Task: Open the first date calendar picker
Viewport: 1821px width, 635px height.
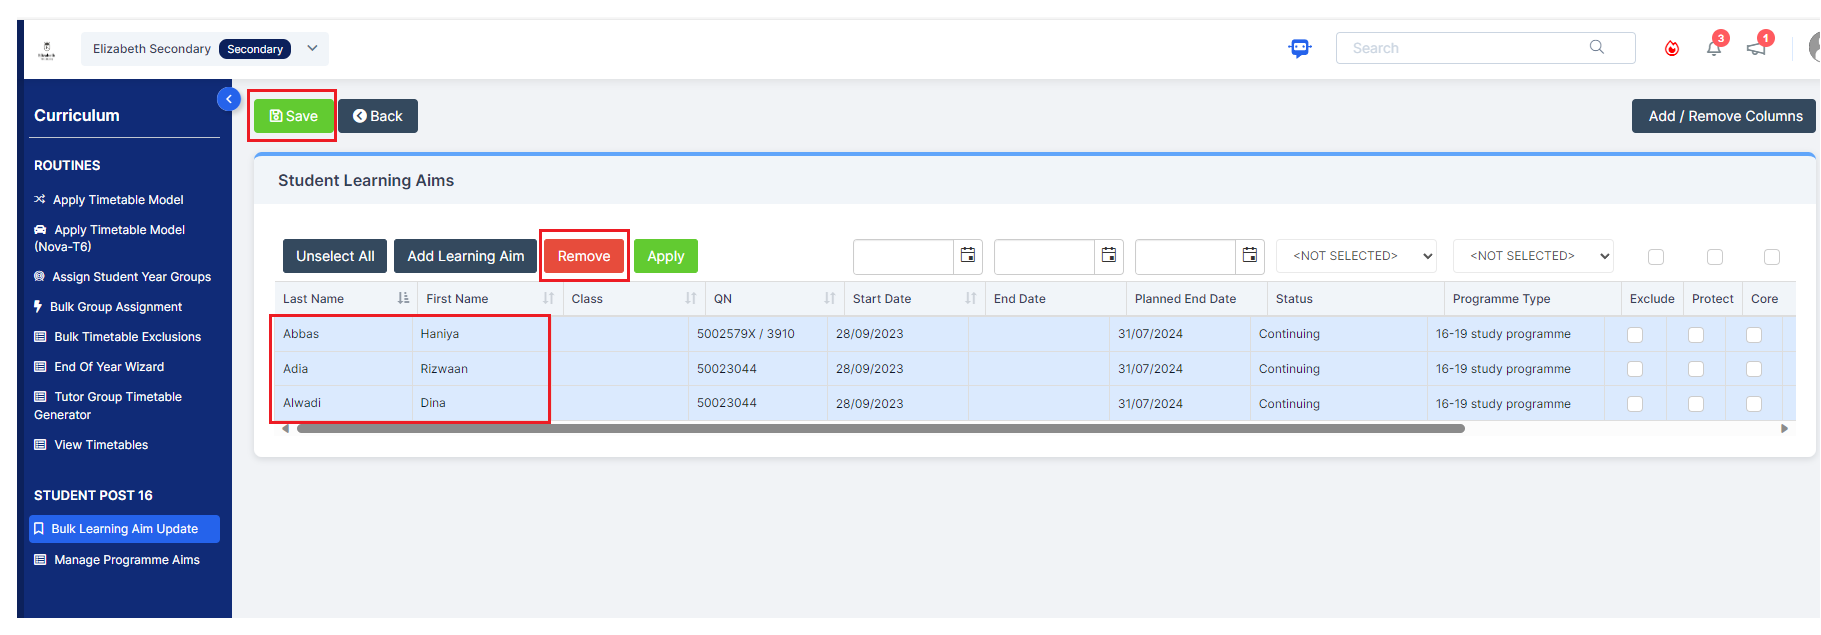Action: [x=968, y=256]
